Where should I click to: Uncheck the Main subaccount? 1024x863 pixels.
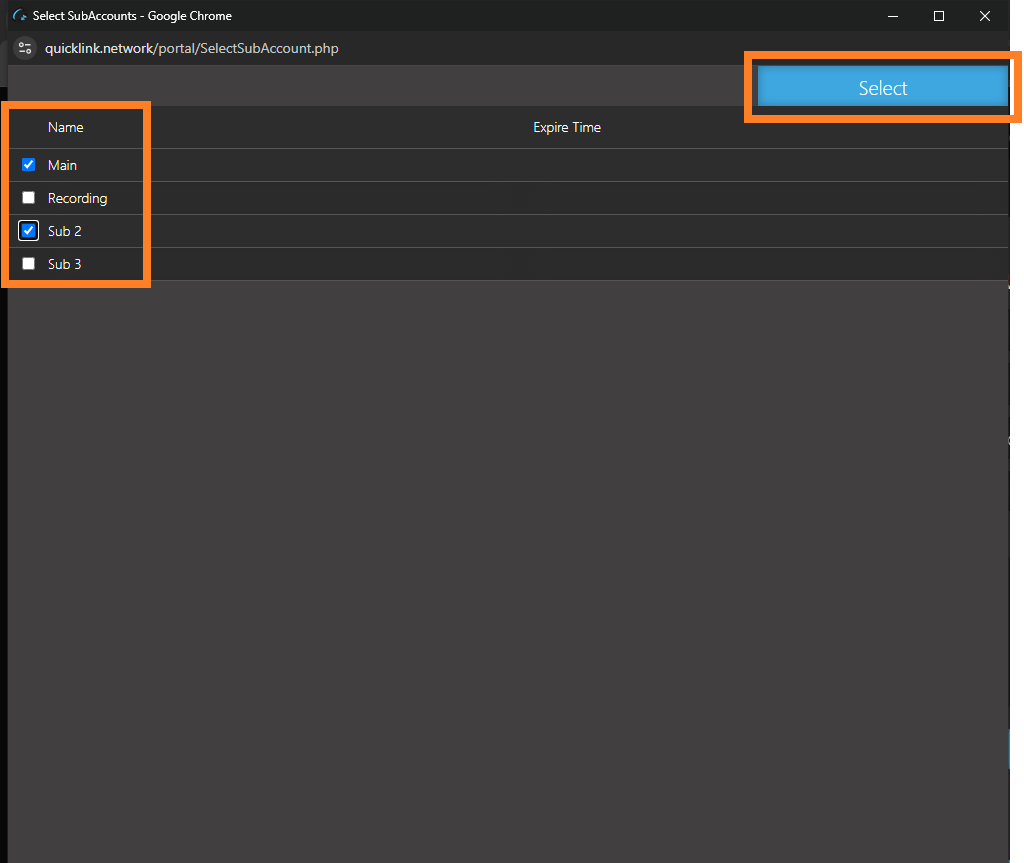point(28,164)
